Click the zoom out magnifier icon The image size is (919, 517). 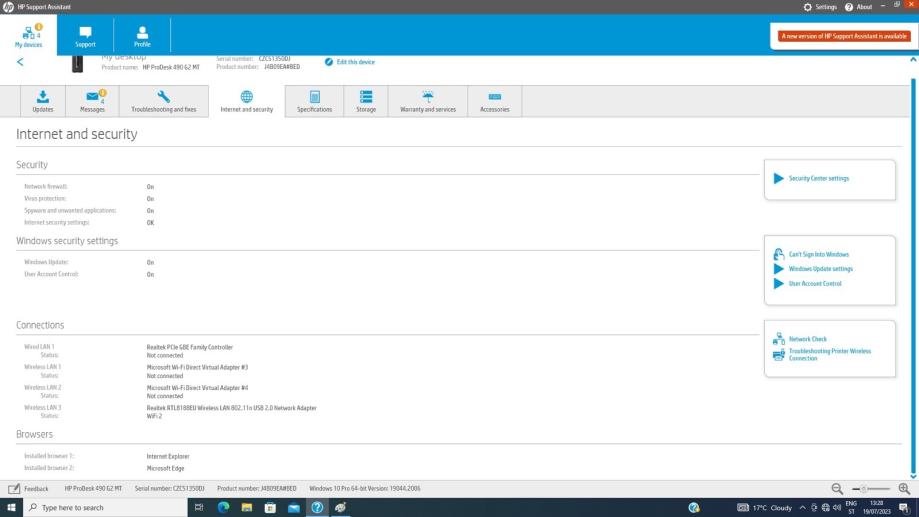(x=837, y=488)
